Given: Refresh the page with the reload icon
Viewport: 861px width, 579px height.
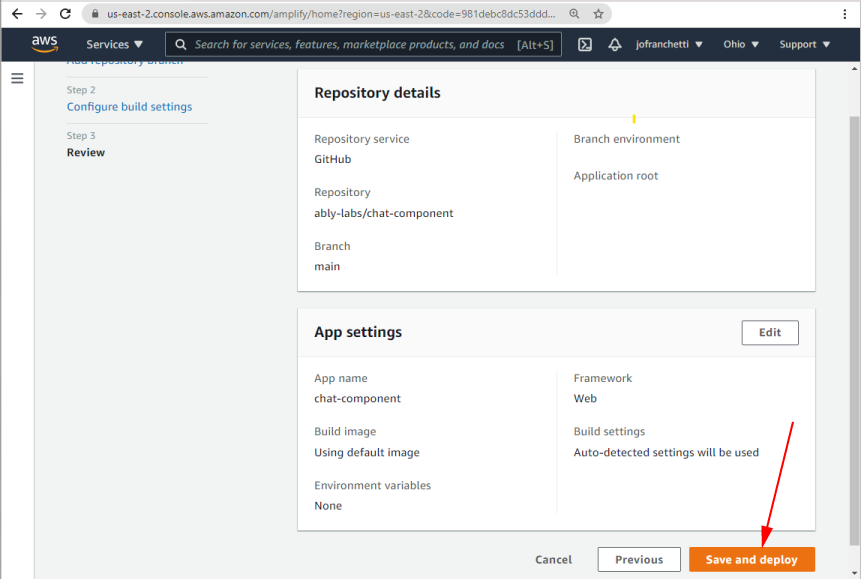Looking at the screenshot, I should (x=65, y=14).
